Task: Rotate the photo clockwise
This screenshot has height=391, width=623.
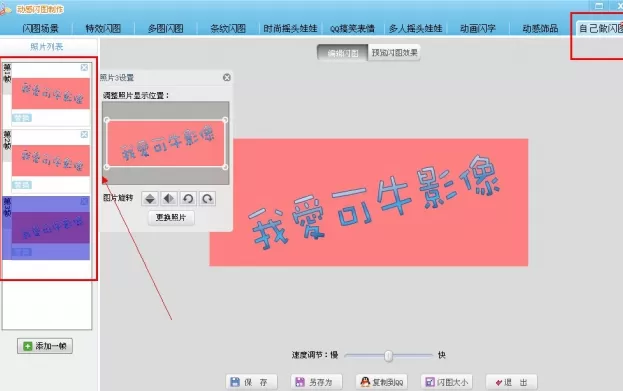Action: (207, 198)
